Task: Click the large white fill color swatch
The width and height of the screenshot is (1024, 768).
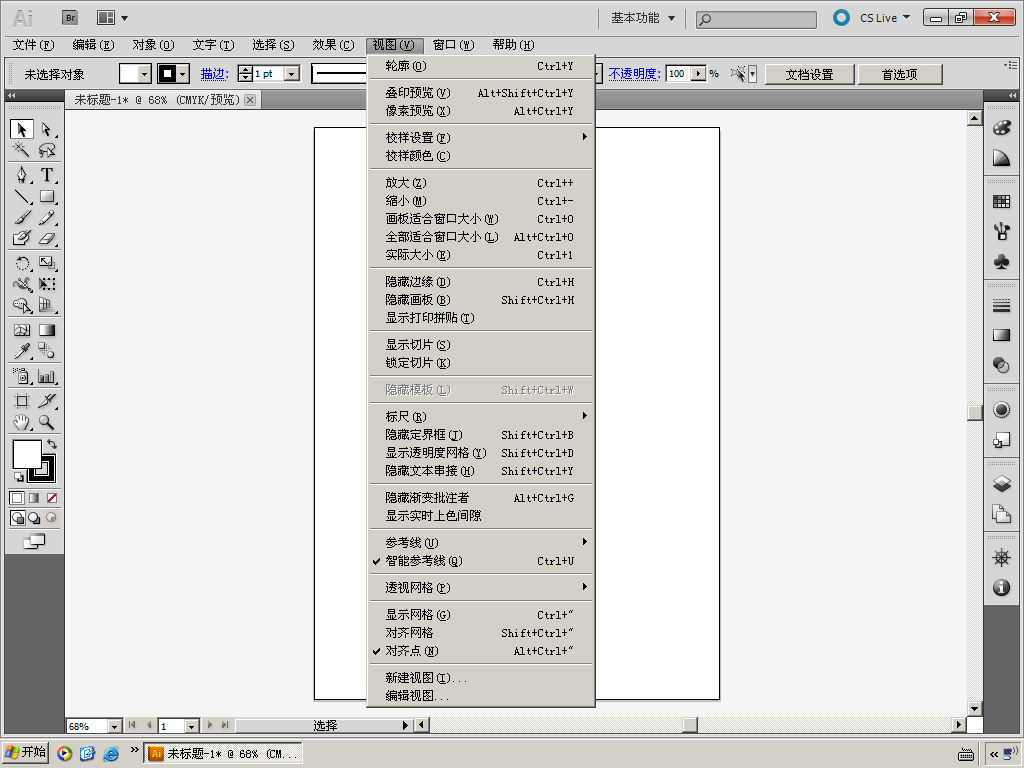Action: click(27, 454)
